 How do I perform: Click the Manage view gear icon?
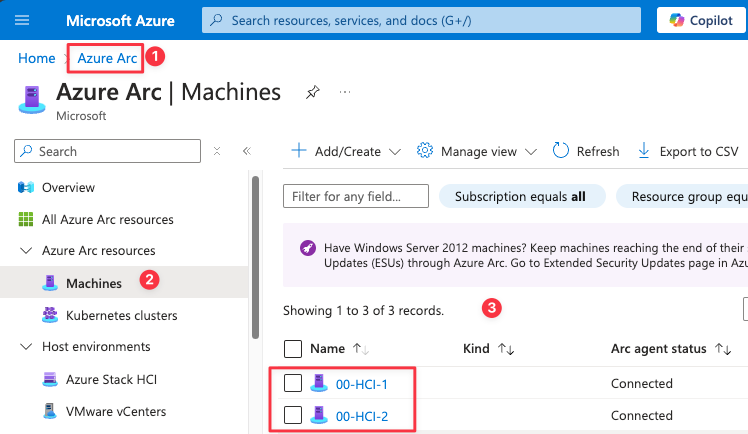point(425,150)
